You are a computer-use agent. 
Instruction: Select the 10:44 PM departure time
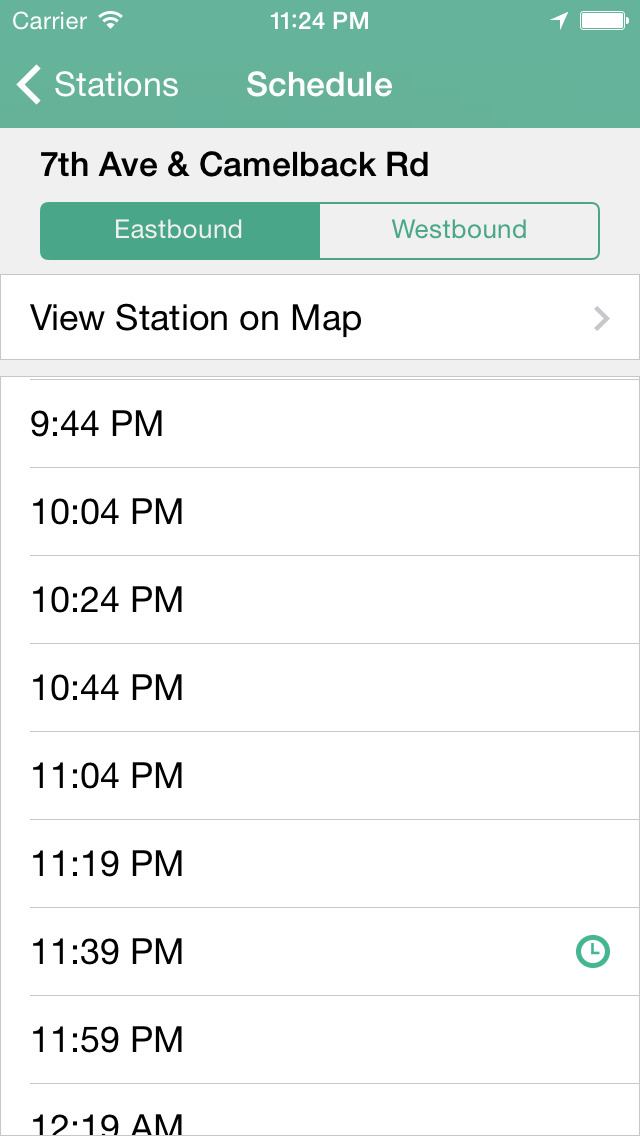click(320, 688)
